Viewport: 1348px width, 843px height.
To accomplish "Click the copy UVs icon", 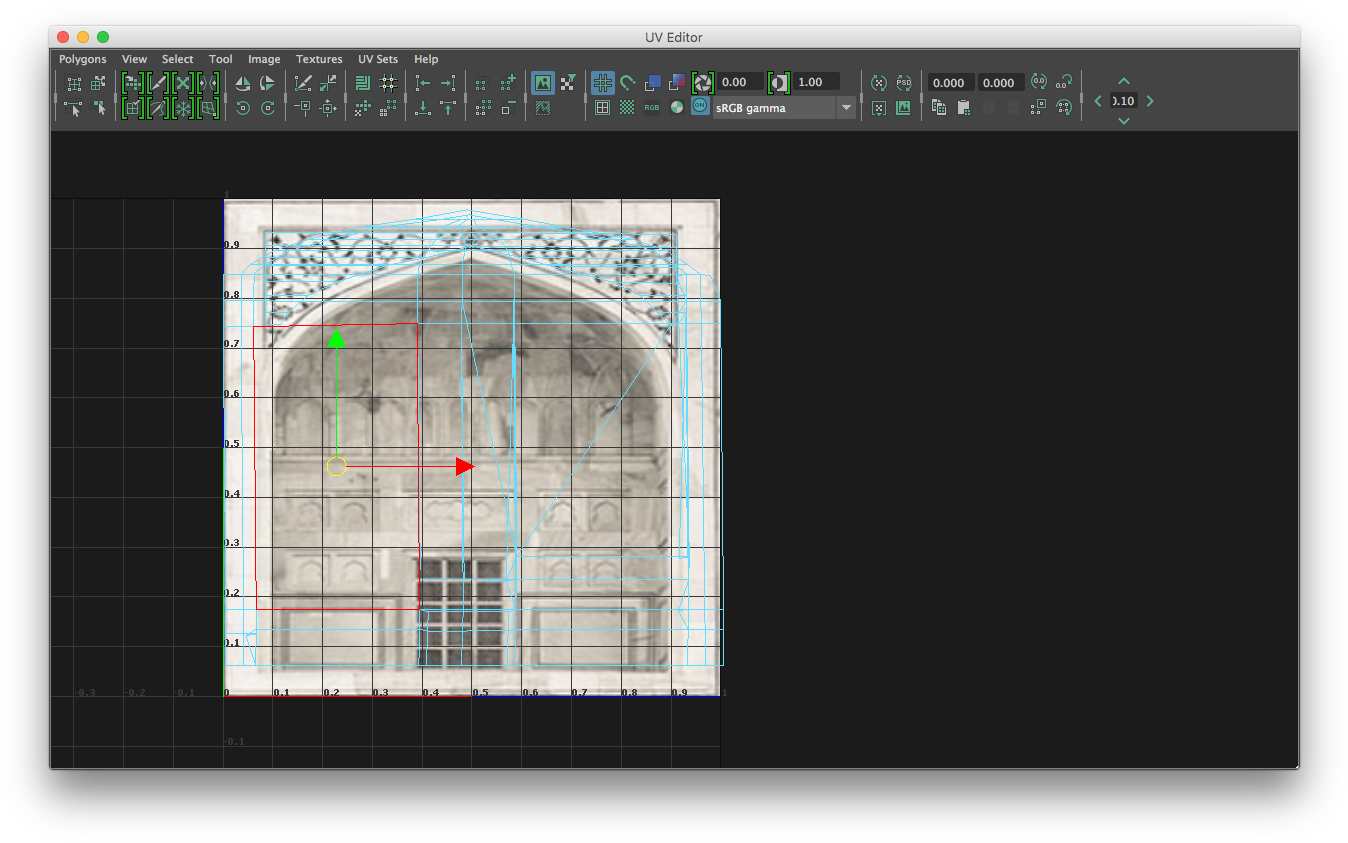I will tap(938, 107).
